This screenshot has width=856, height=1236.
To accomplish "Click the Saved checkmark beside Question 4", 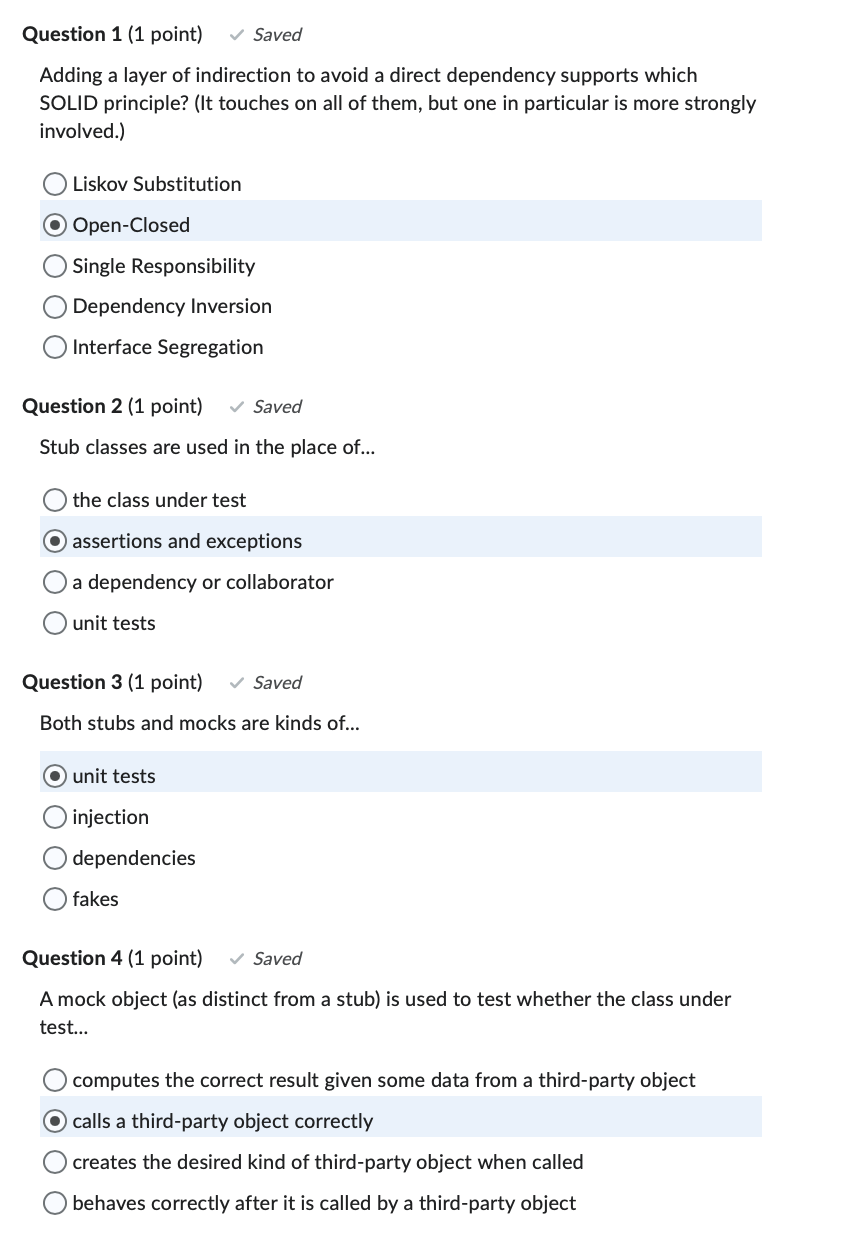I will pyautogui.click(x=236, y=958).
